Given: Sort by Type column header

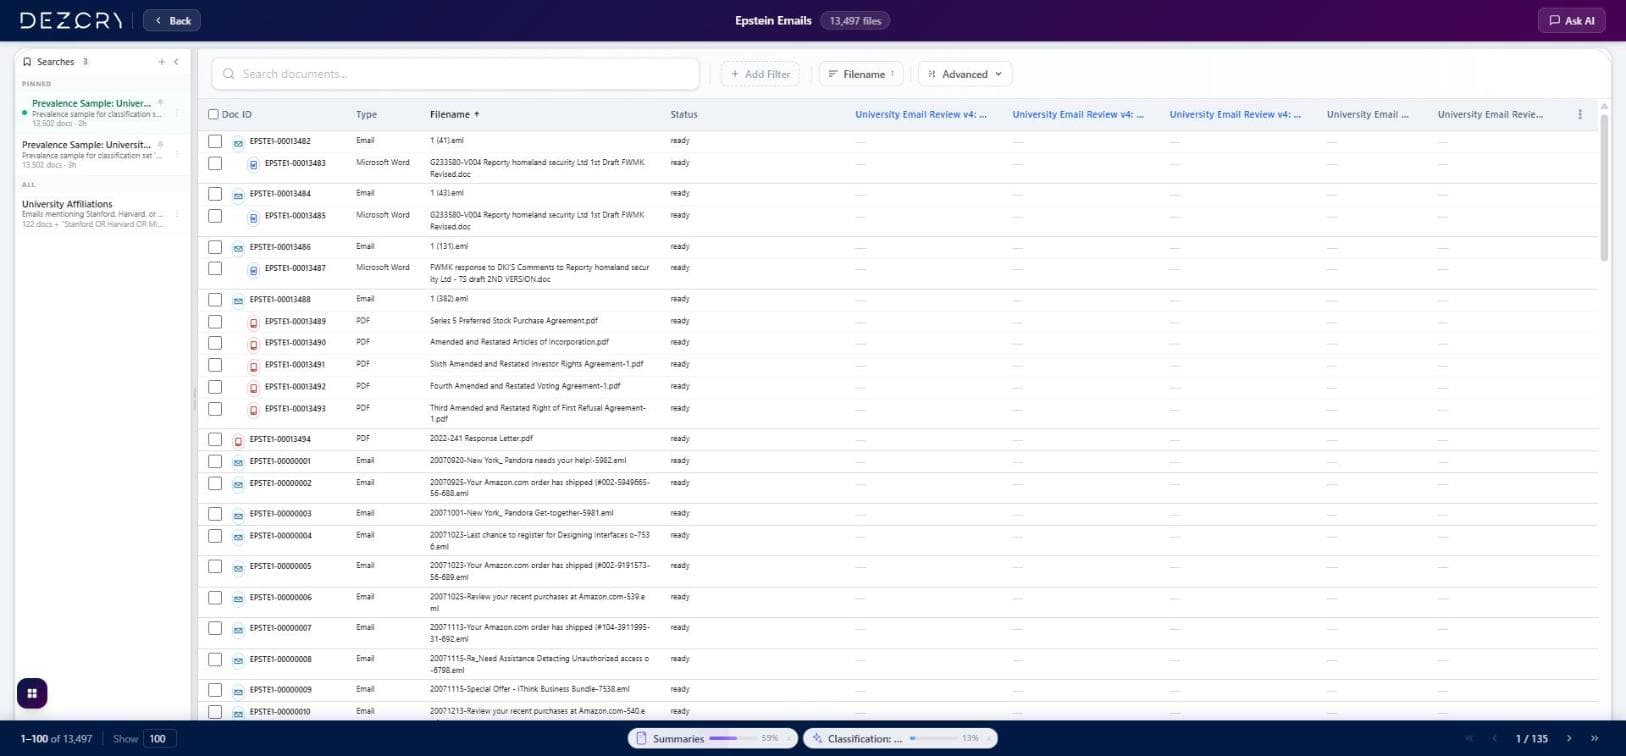Looking at the screenshot, I should (366, 114).
